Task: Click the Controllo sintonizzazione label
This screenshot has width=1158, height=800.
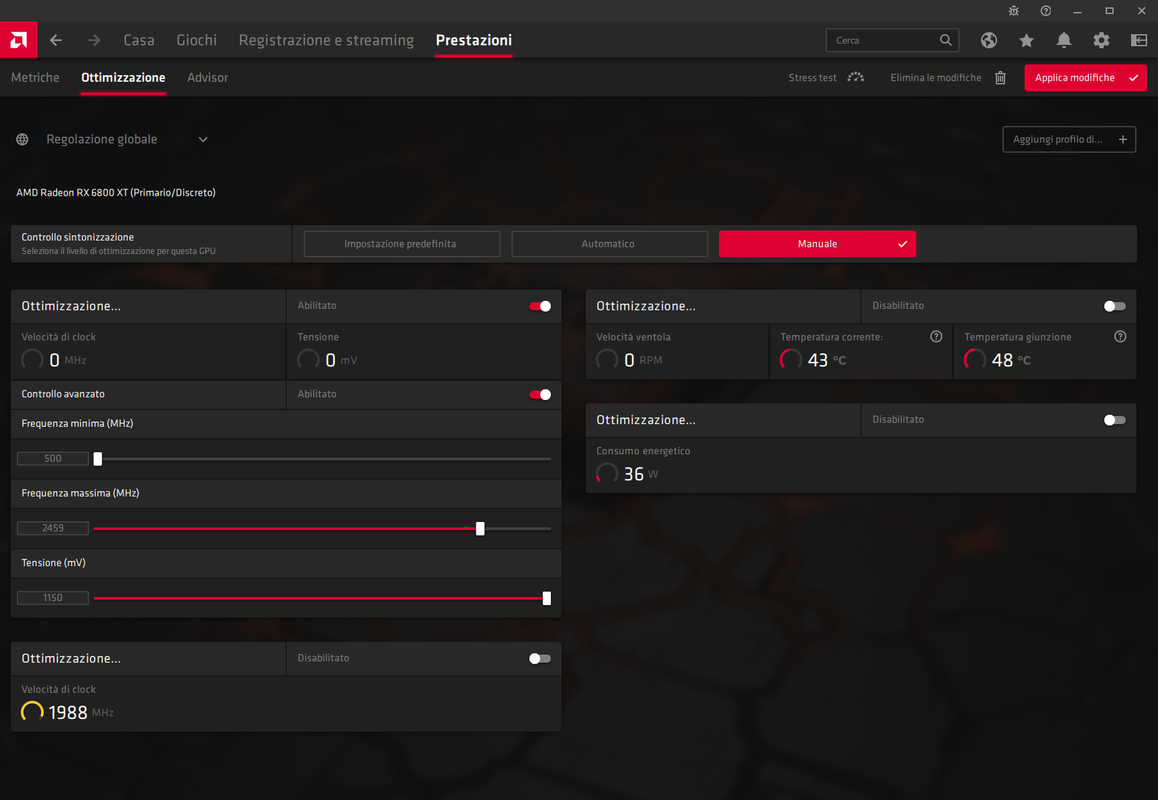Action: point(78,237)
